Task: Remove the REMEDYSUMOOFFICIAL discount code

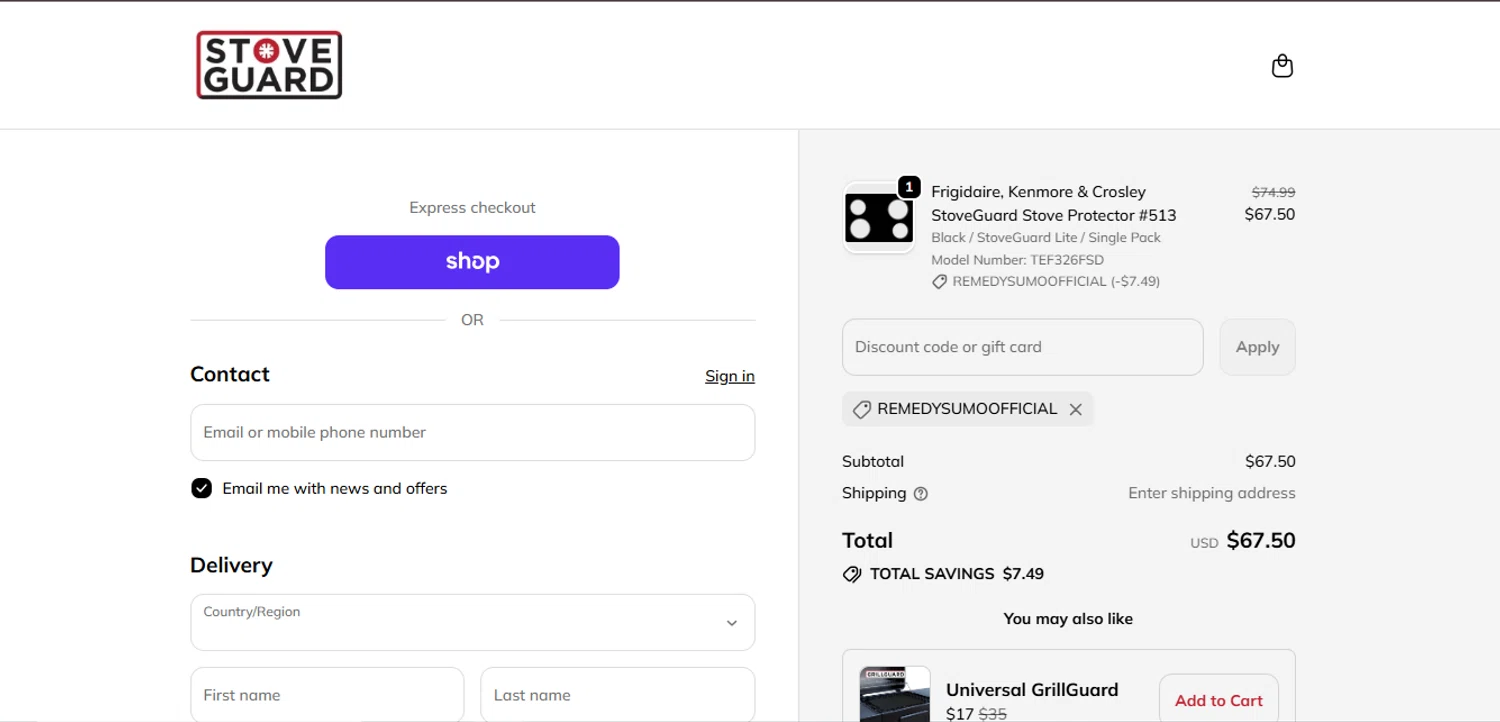Action: (1076, 409)
